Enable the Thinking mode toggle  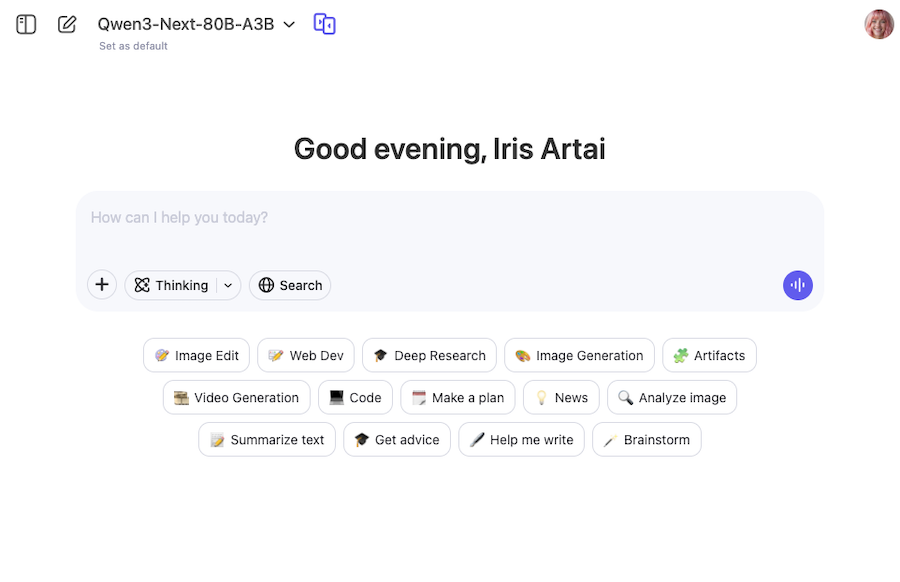point(173,285)
